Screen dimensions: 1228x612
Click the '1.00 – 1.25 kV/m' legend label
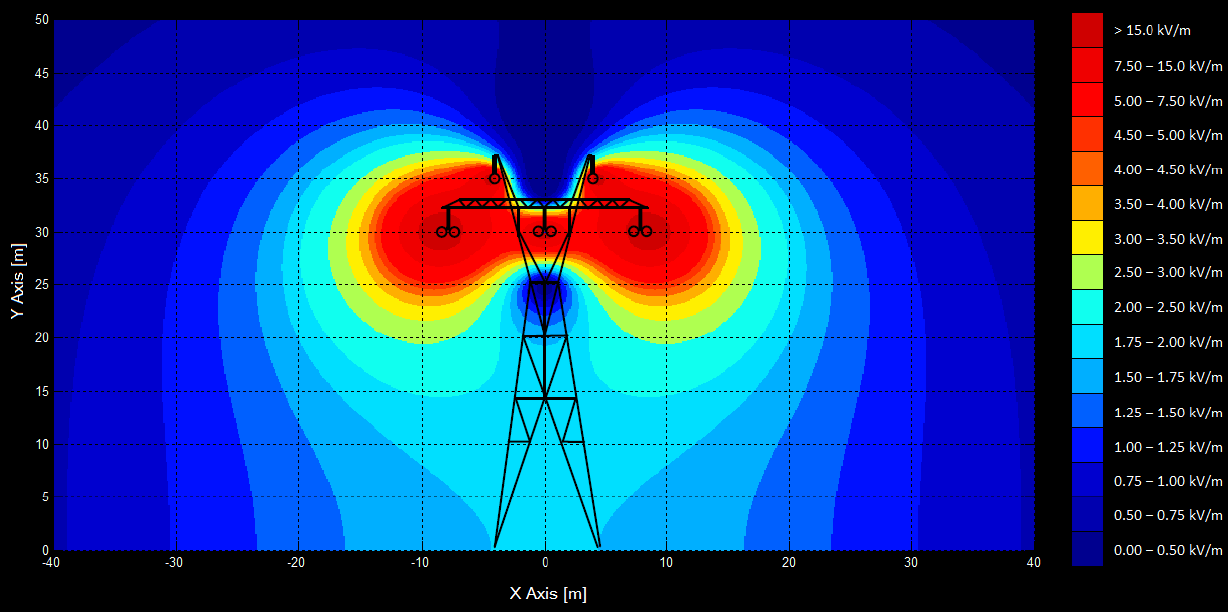(x=1168, y=446)
